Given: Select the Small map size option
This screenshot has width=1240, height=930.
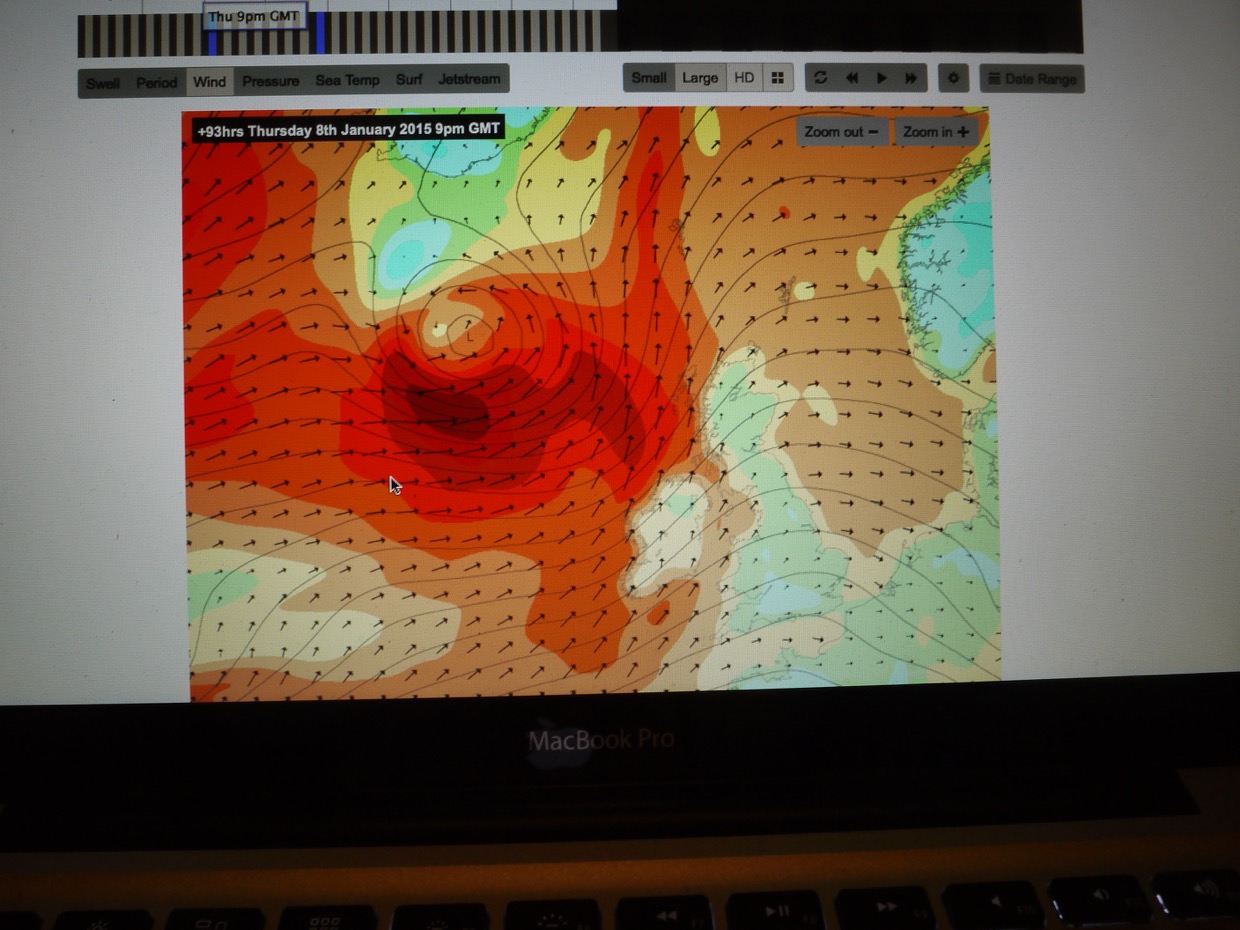Looking at the screenshot, I should (649, 78).
